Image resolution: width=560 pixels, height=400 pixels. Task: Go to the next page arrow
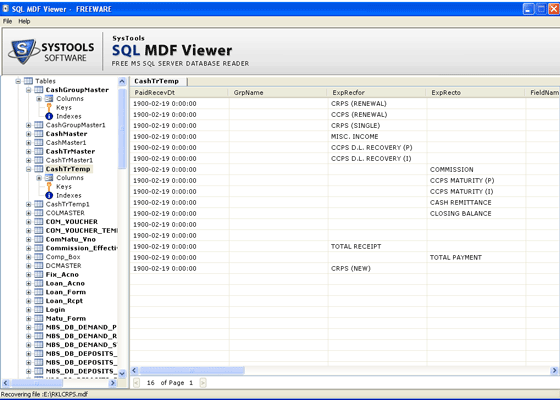pos(203,383)
